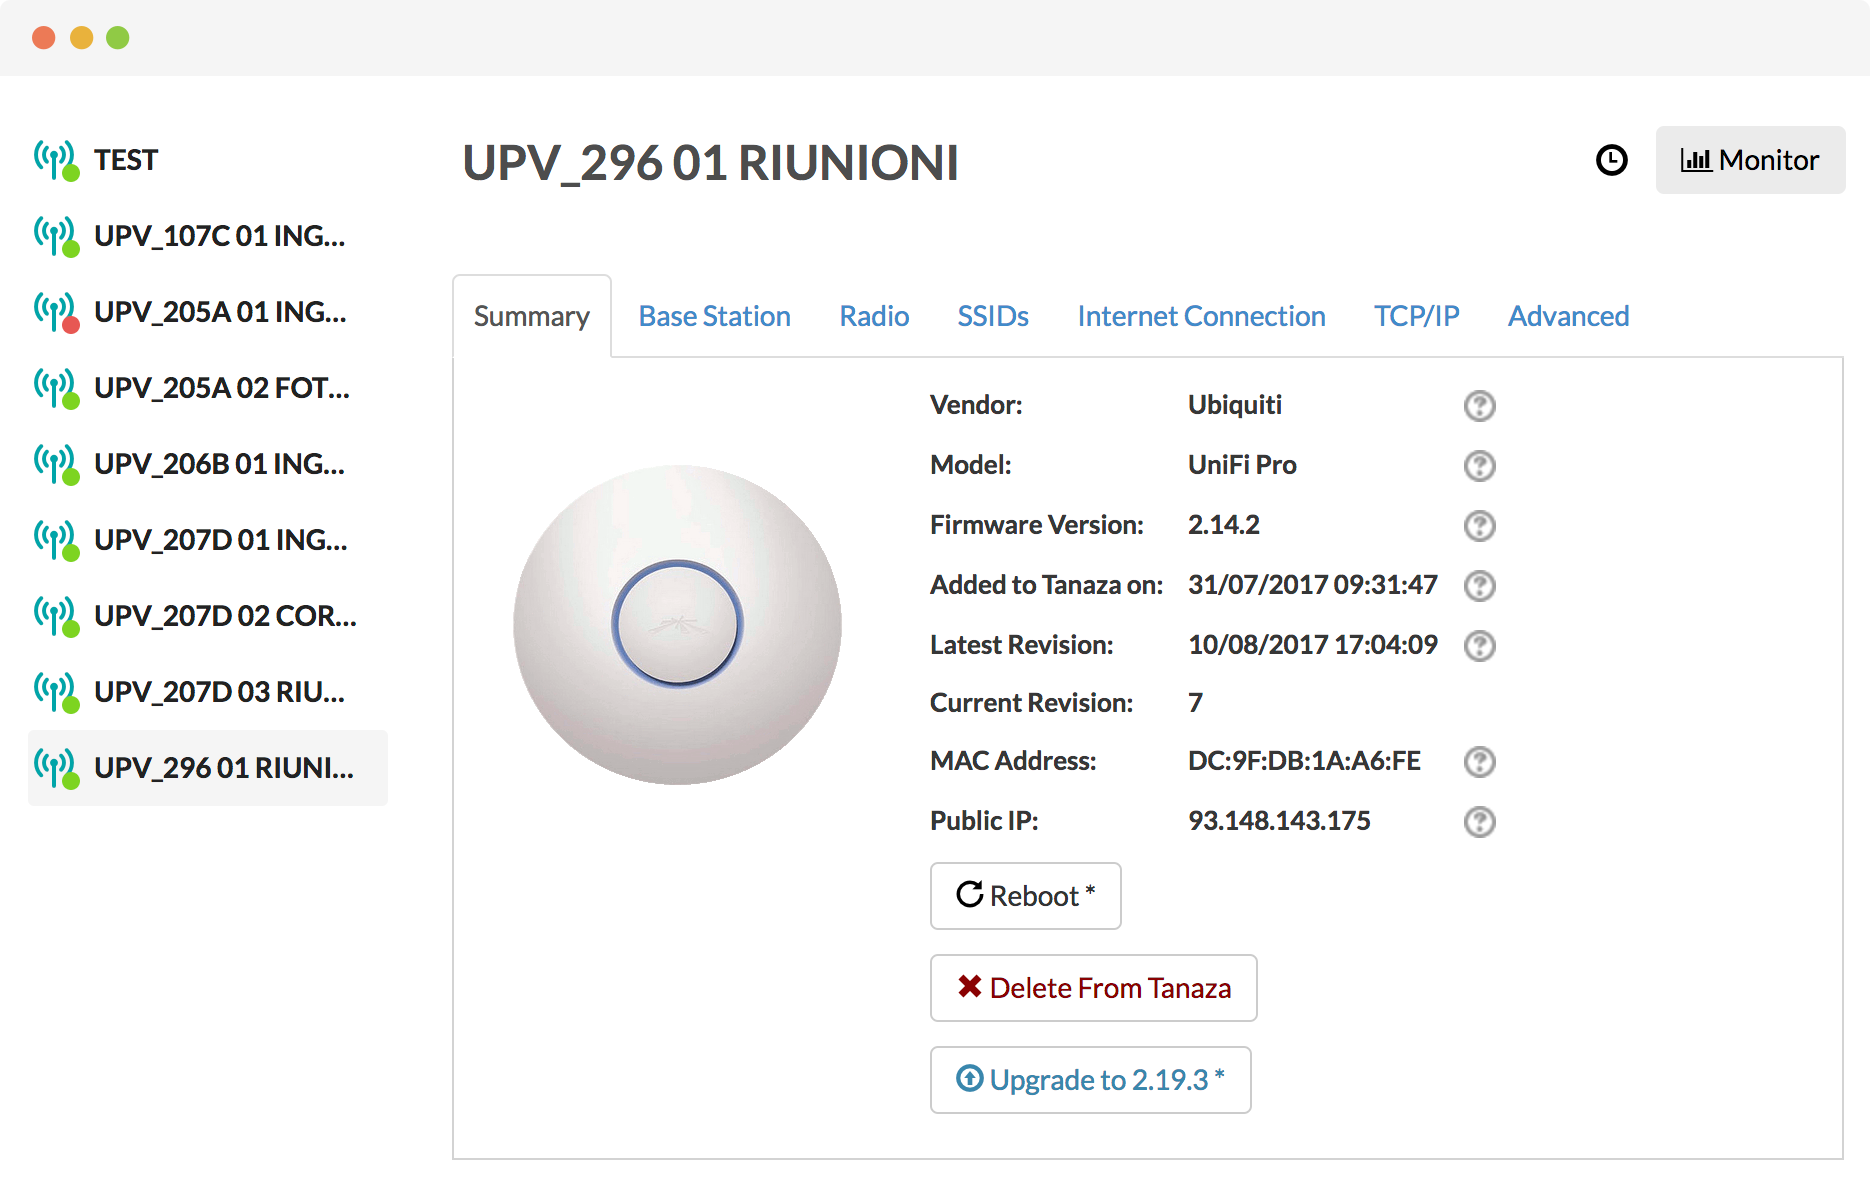The image size is (1870, 1184).
Task: Open the Radio tab
Action: tap(874, 316)
